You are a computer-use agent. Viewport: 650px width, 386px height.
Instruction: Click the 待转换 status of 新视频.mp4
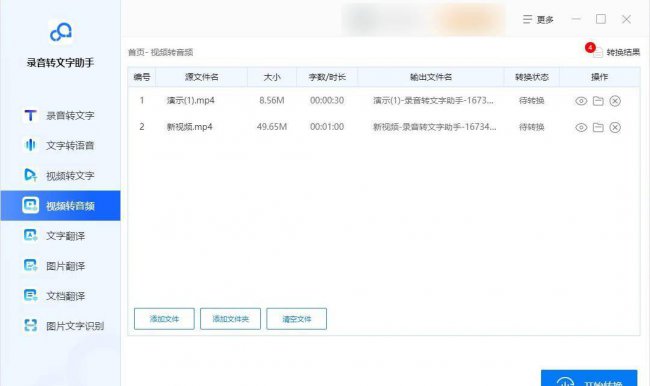click(531, 127)
